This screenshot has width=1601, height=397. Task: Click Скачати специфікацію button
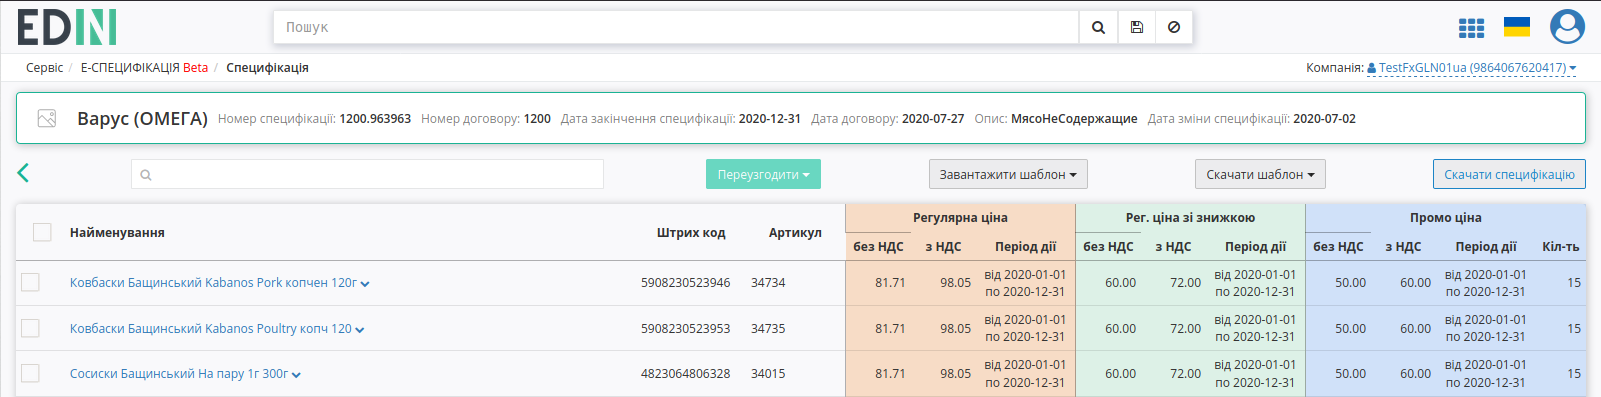click(x=1509, y=174)
